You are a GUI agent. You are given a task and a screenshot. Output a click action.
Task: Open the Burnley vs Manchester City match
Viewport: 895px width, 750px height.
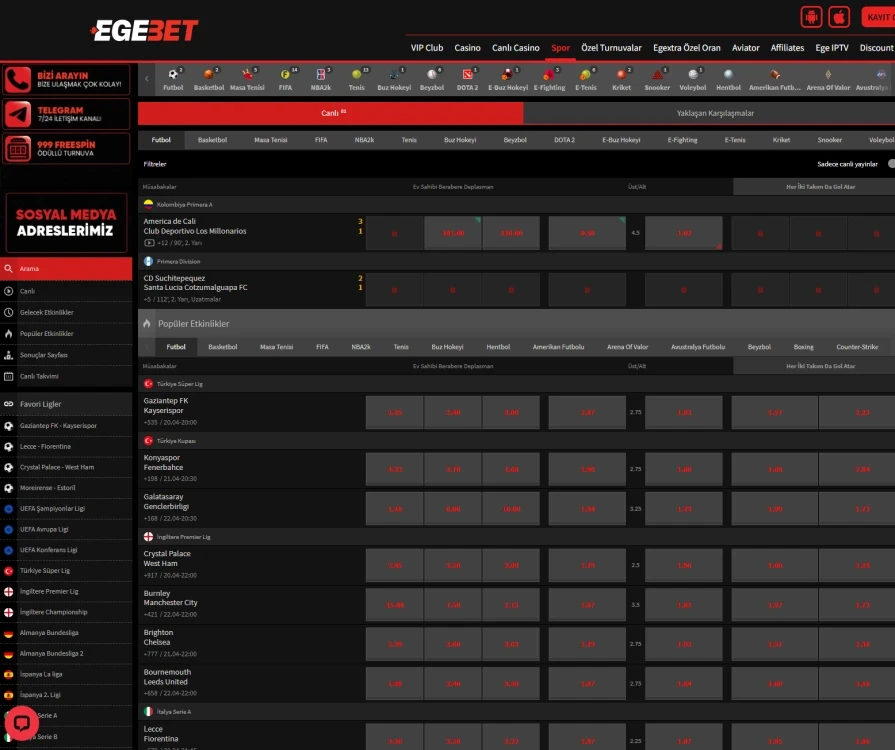pyautogui.click(x=170, y=598)
